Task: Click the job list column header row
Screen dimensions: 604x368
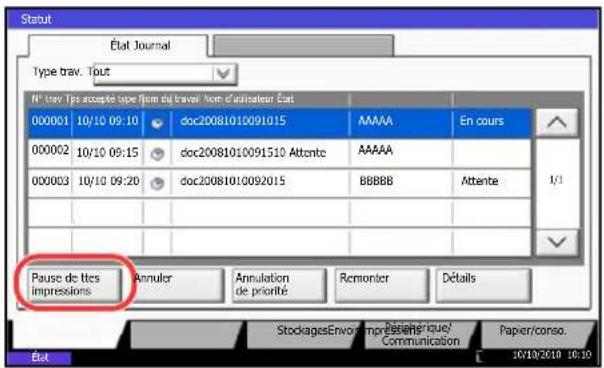Action: 280,99
